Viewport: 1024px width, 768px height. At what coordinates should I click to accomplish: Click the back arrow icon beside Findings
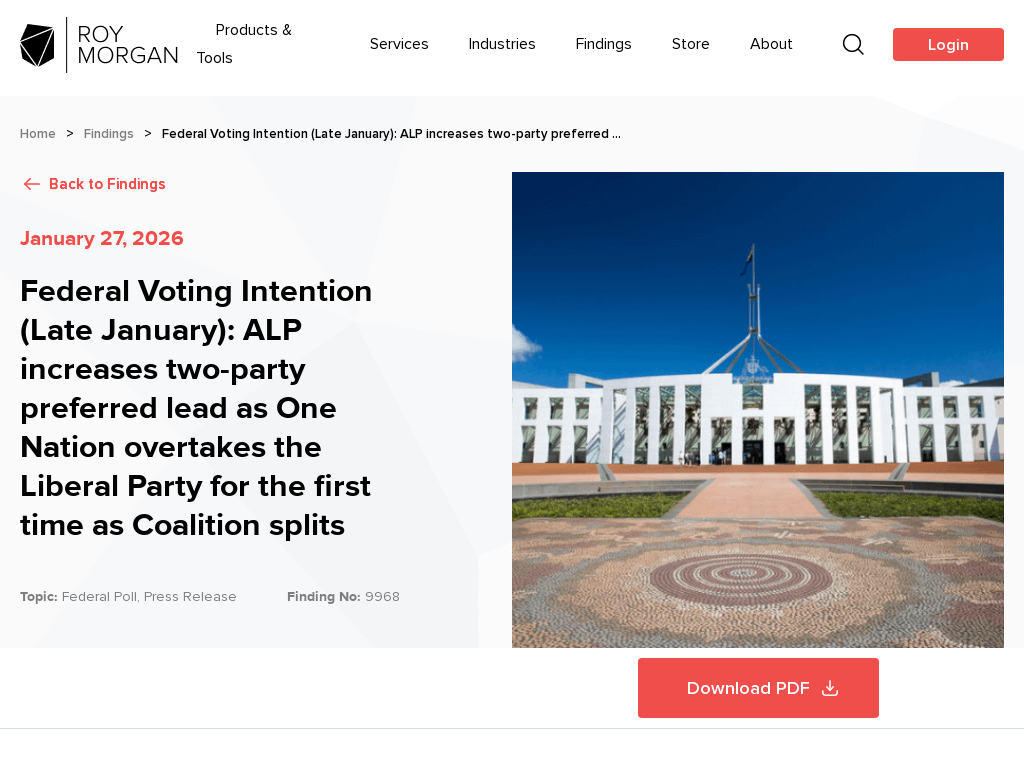point(32,184)
